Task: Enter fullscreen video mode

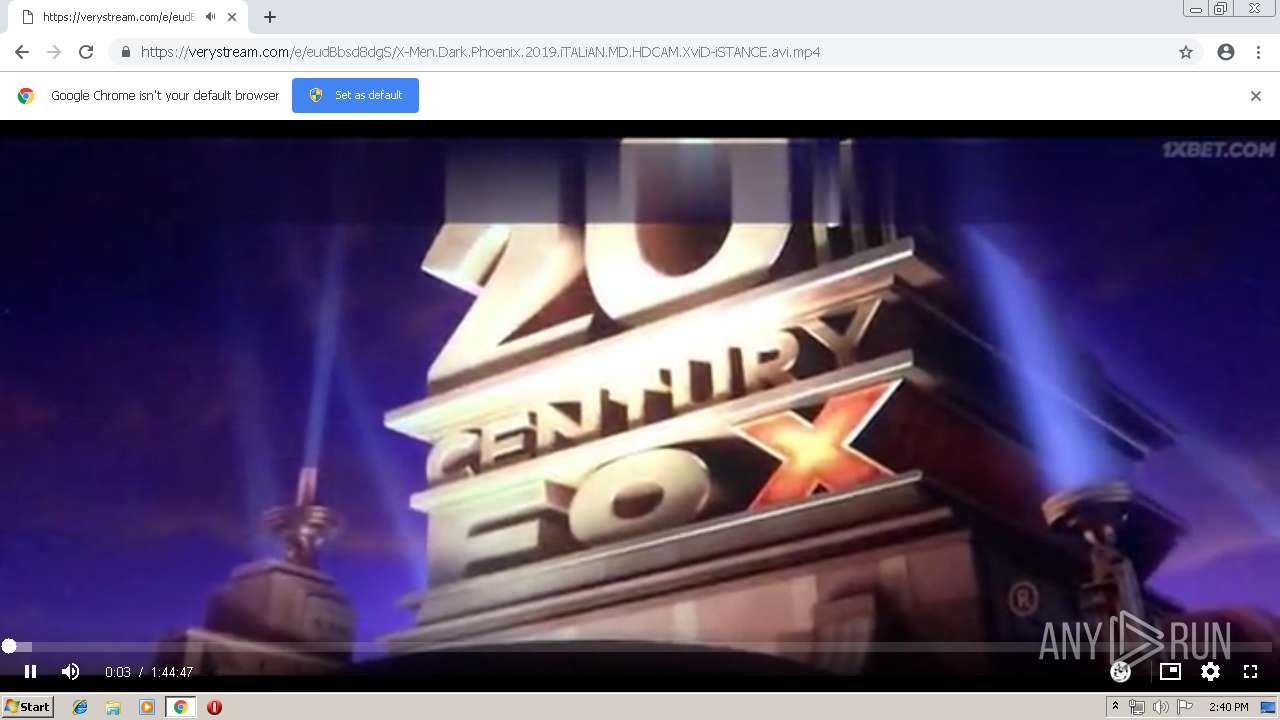Action: click(1250, 672)
